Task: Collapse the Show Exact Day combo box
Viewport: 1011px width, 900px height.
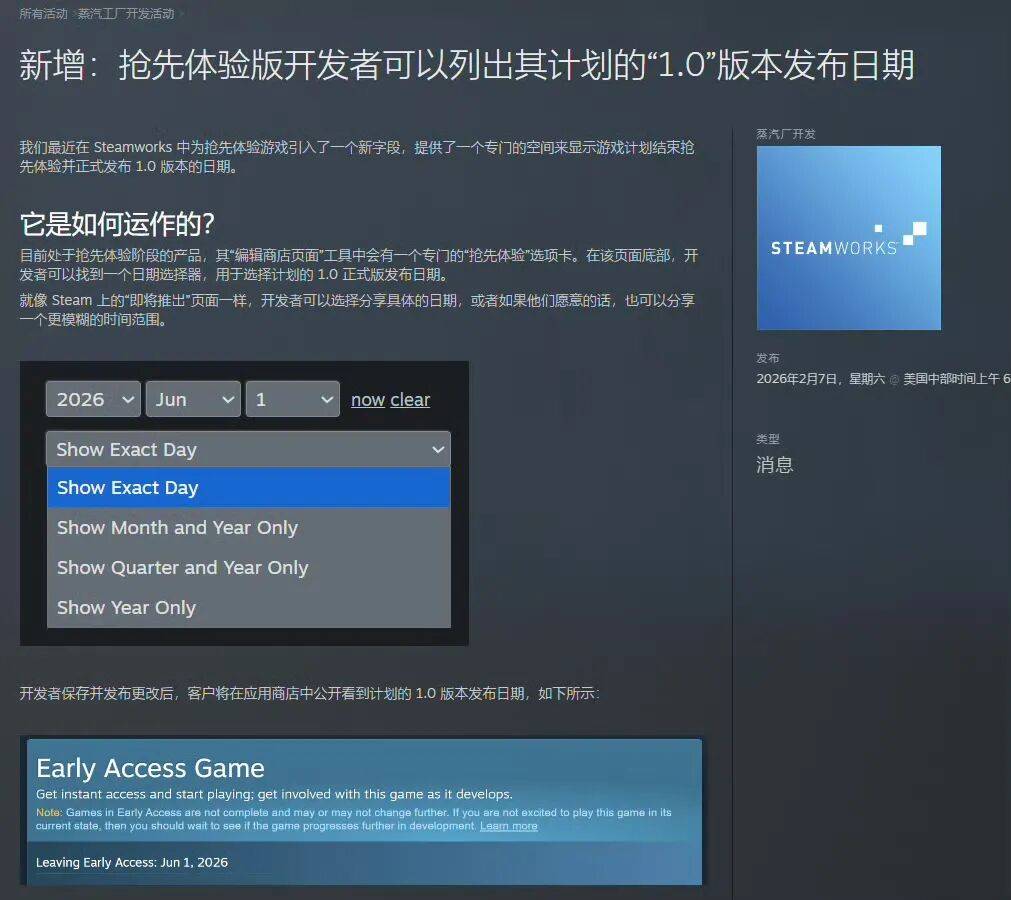Action: tap(248, 449)
